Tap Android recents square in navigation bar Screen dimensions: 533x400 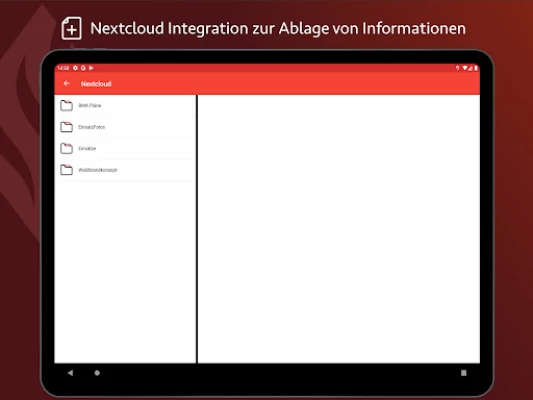pyautogui.click(x=464, y=373)
